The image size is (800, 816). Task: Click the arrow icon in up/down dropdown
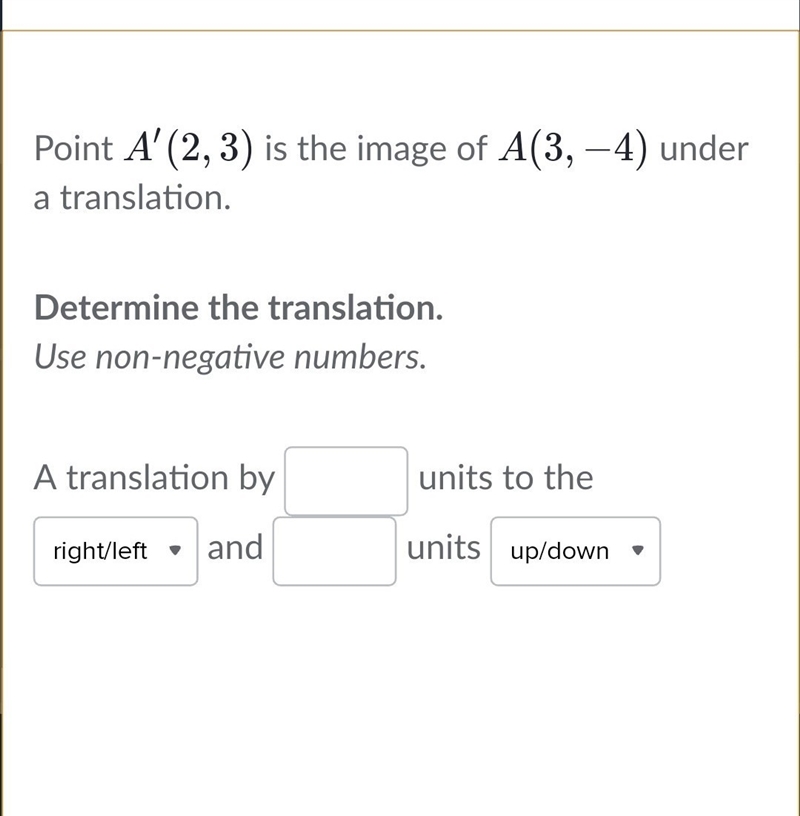click(638, 550)
